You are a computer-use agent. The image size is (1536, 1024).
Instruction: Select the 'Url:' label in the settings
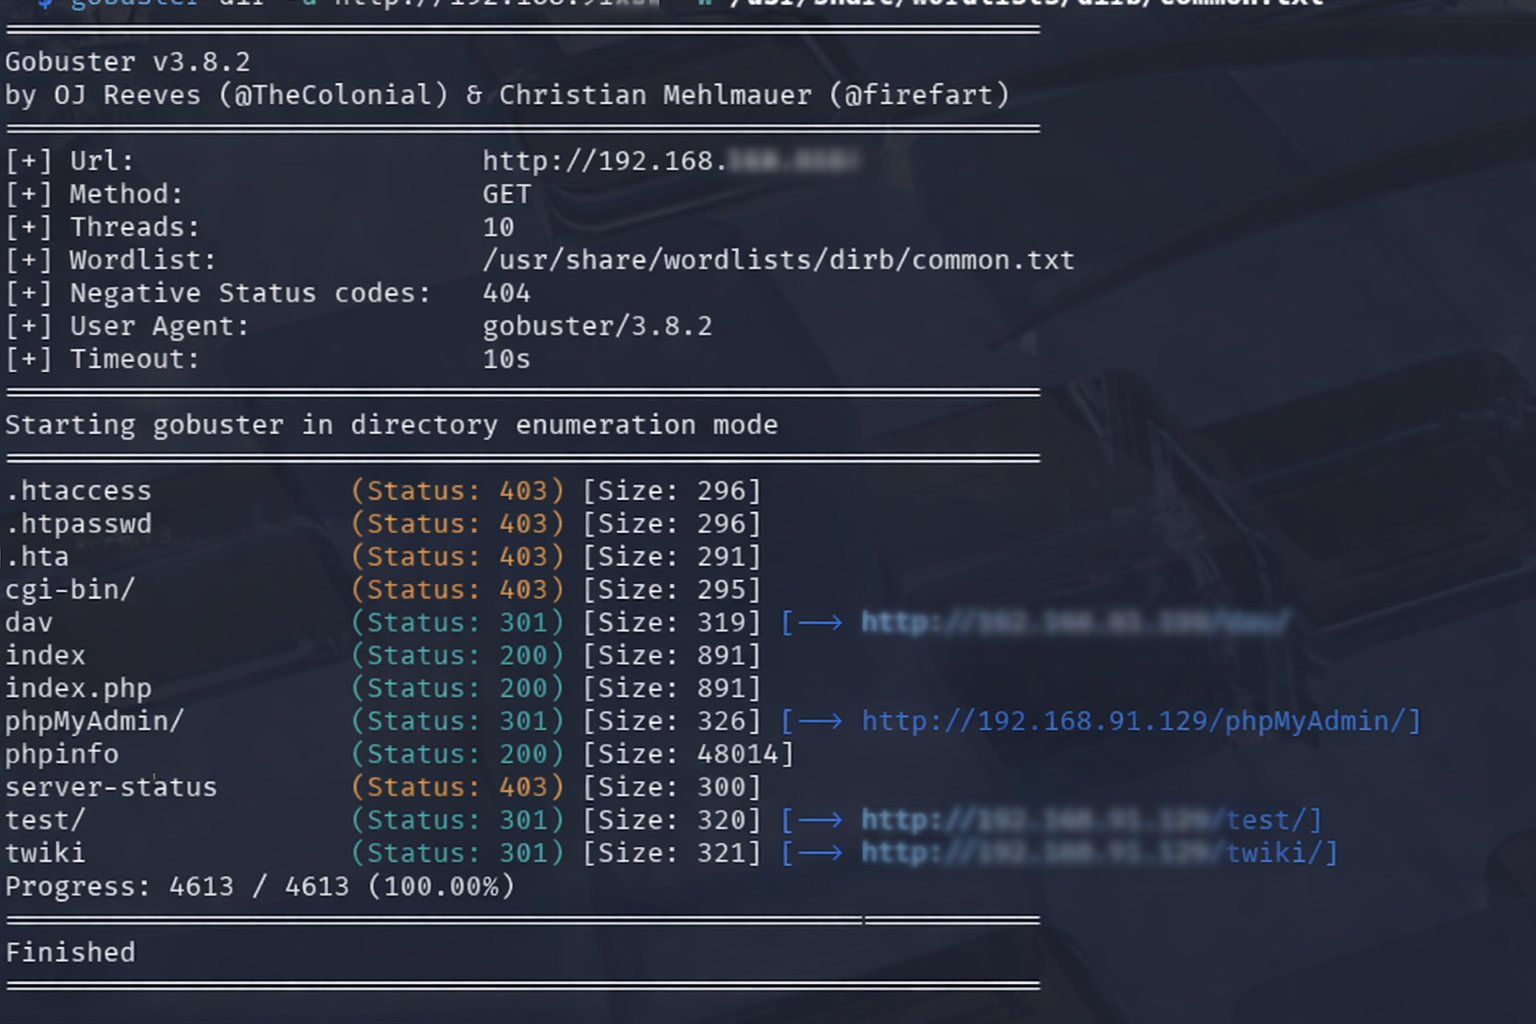[x=101, y=161]
